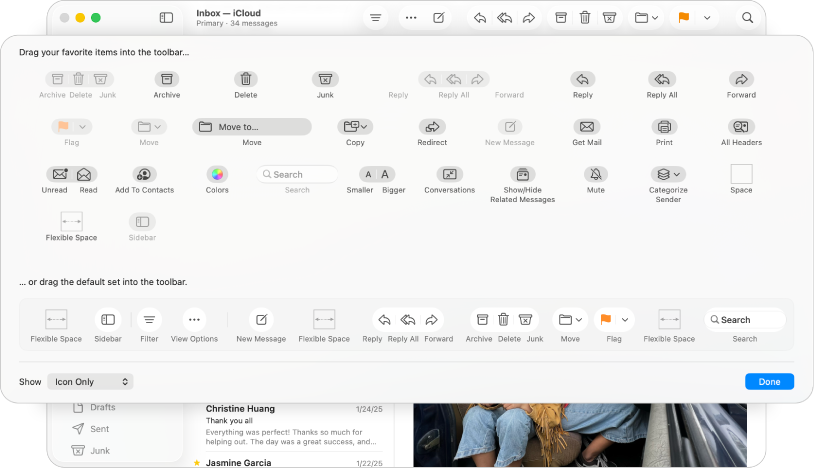Open the Show Icon Only dropdown

click(90, 382)
